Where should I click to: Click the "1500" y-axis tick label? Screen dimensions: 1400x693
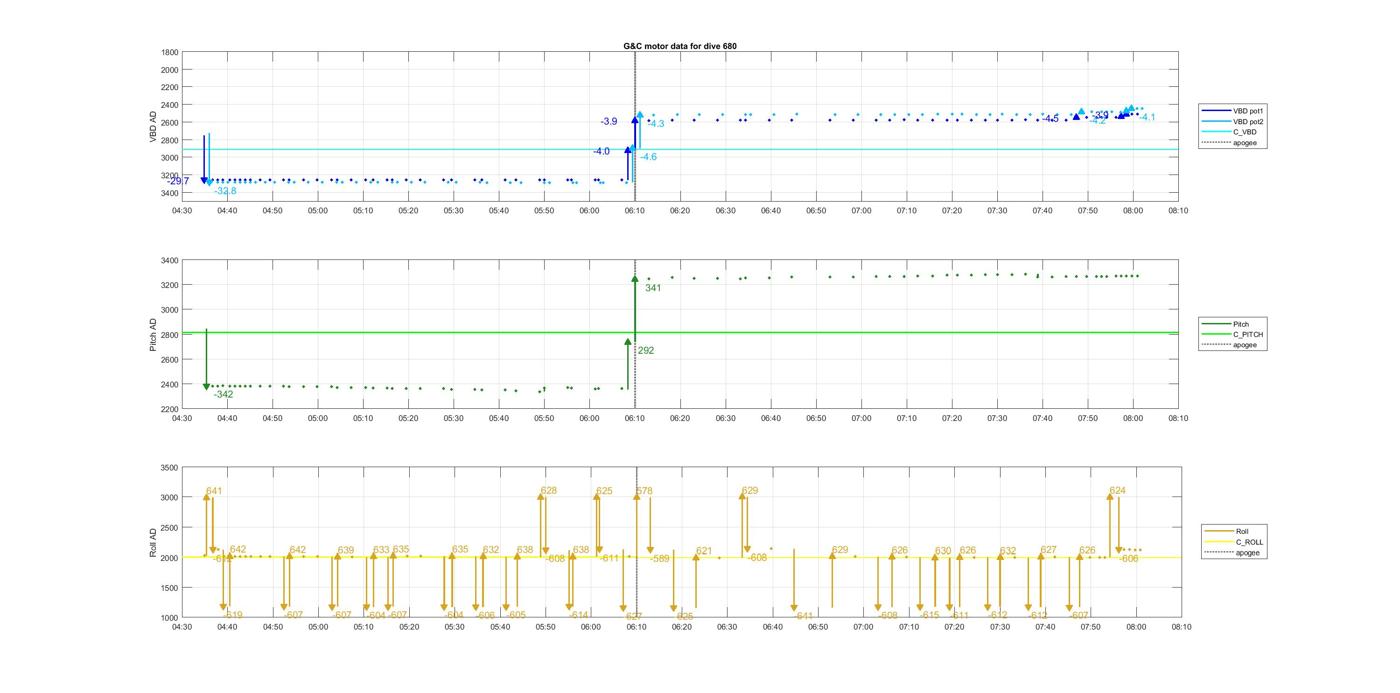point(169,588)
